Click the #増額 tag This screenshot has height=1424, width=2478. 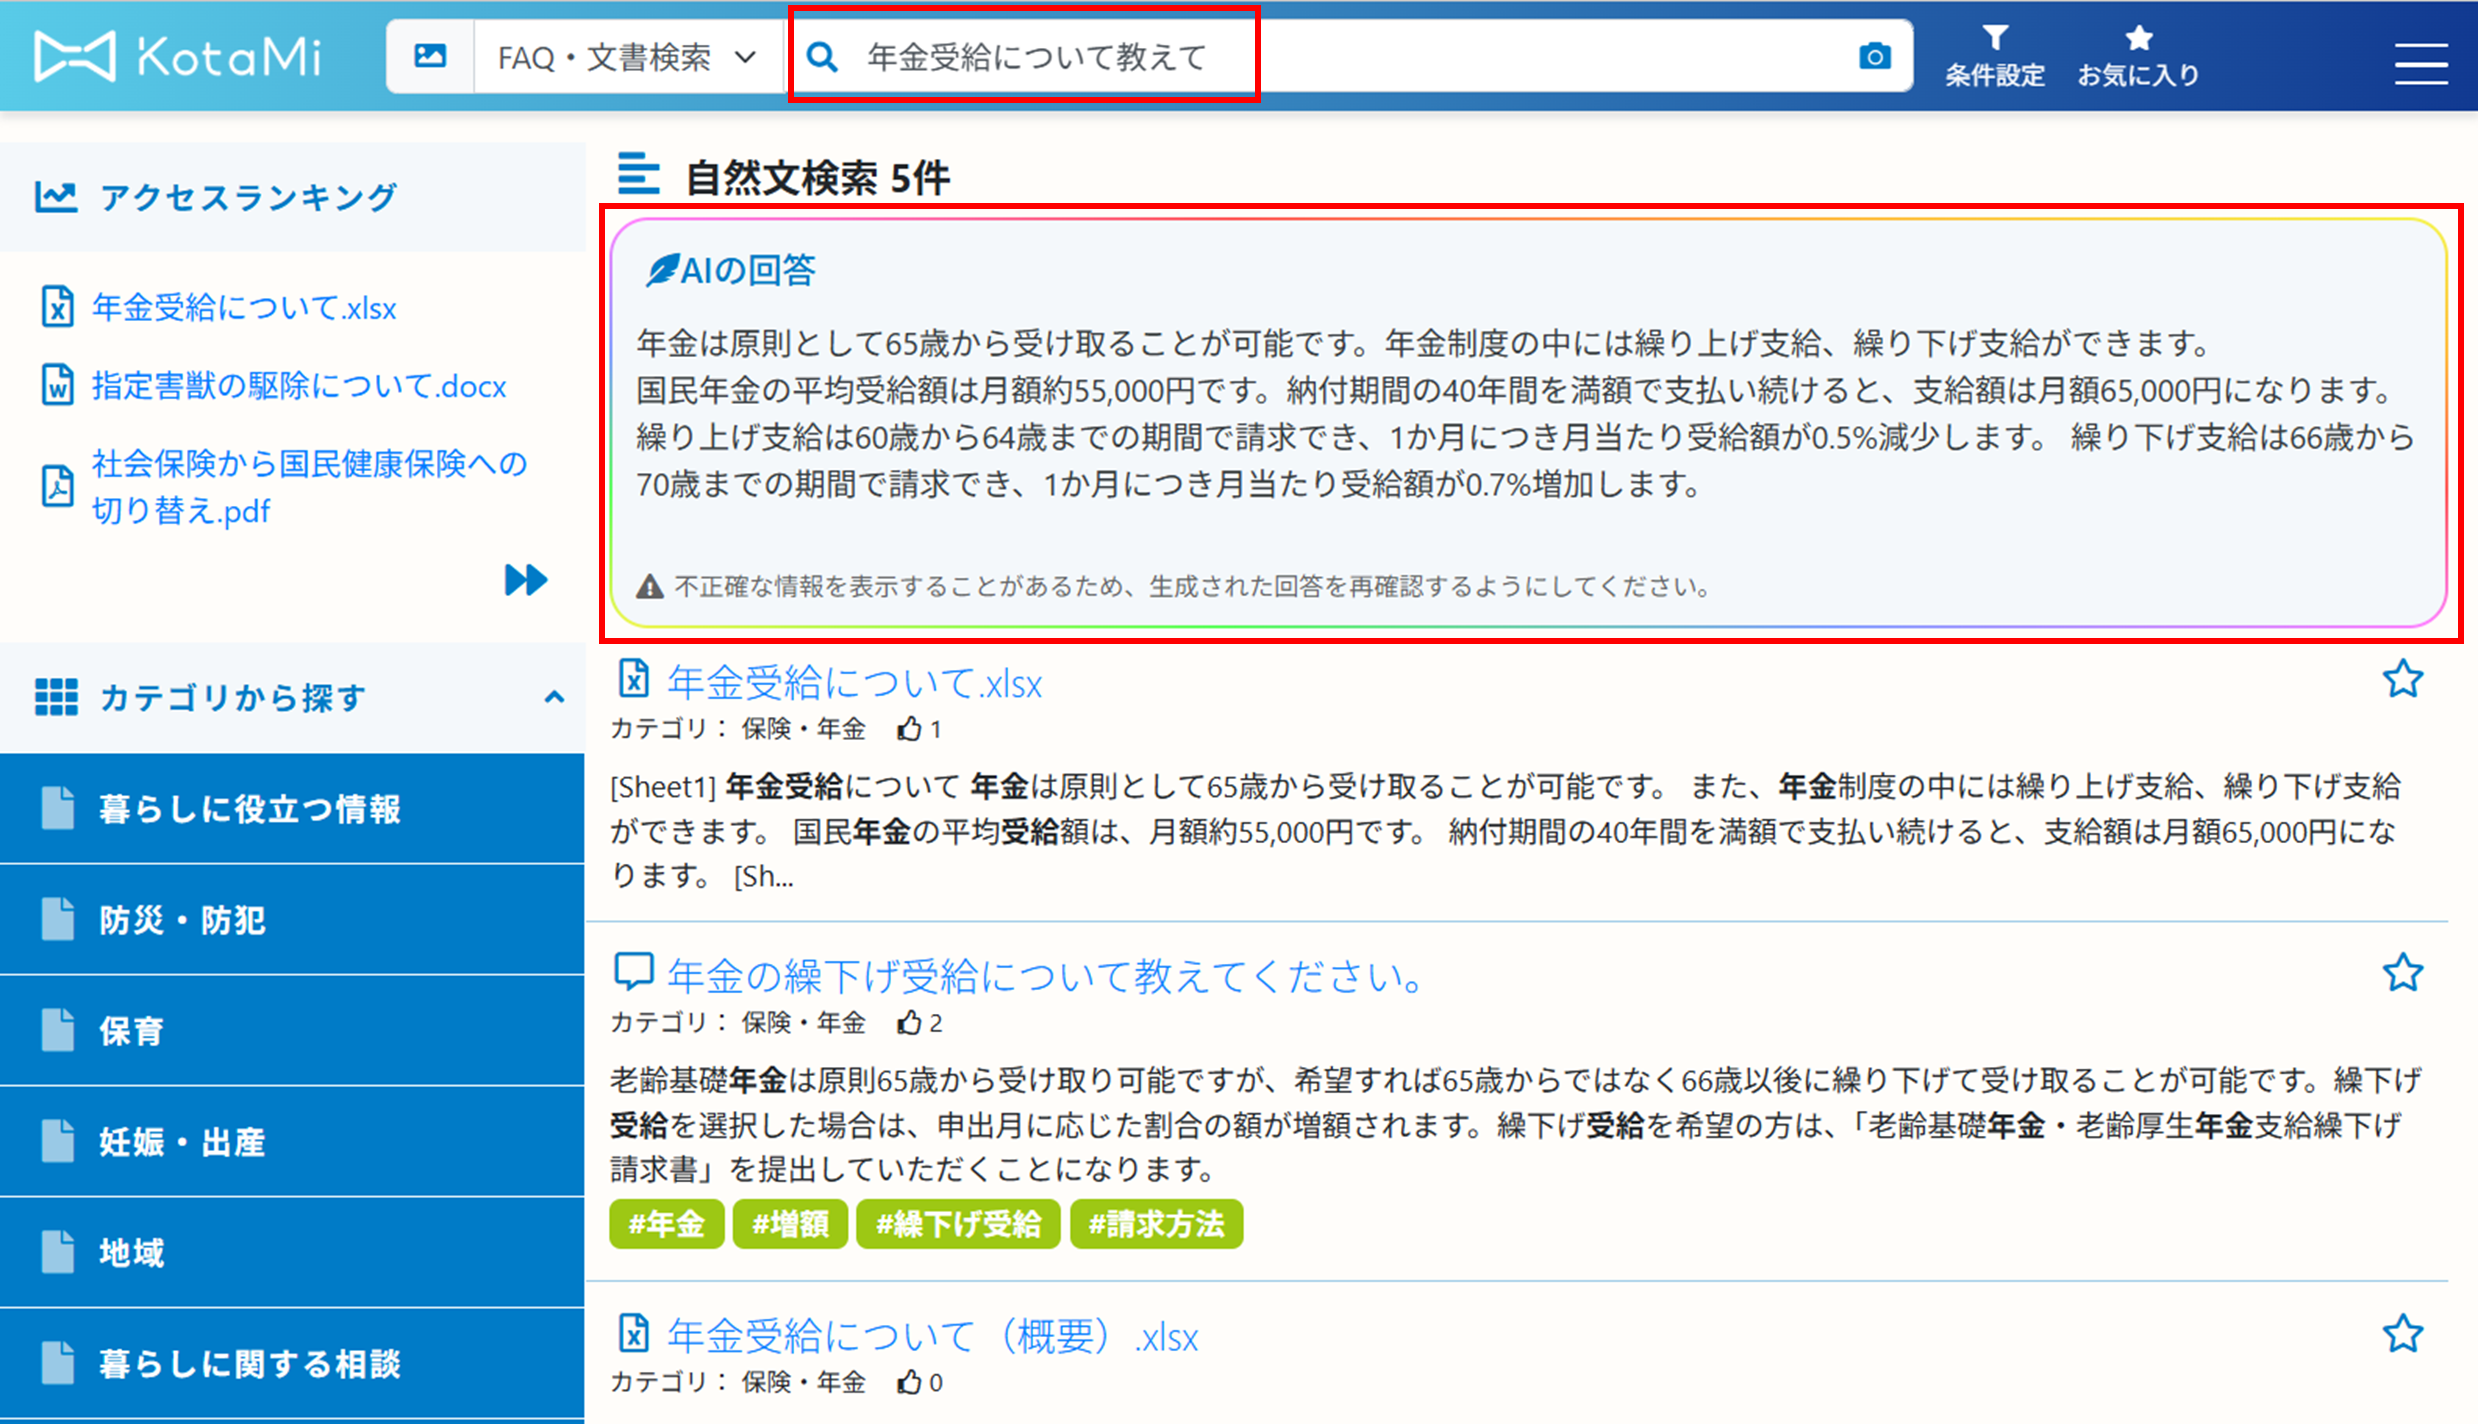[790, 1224]
